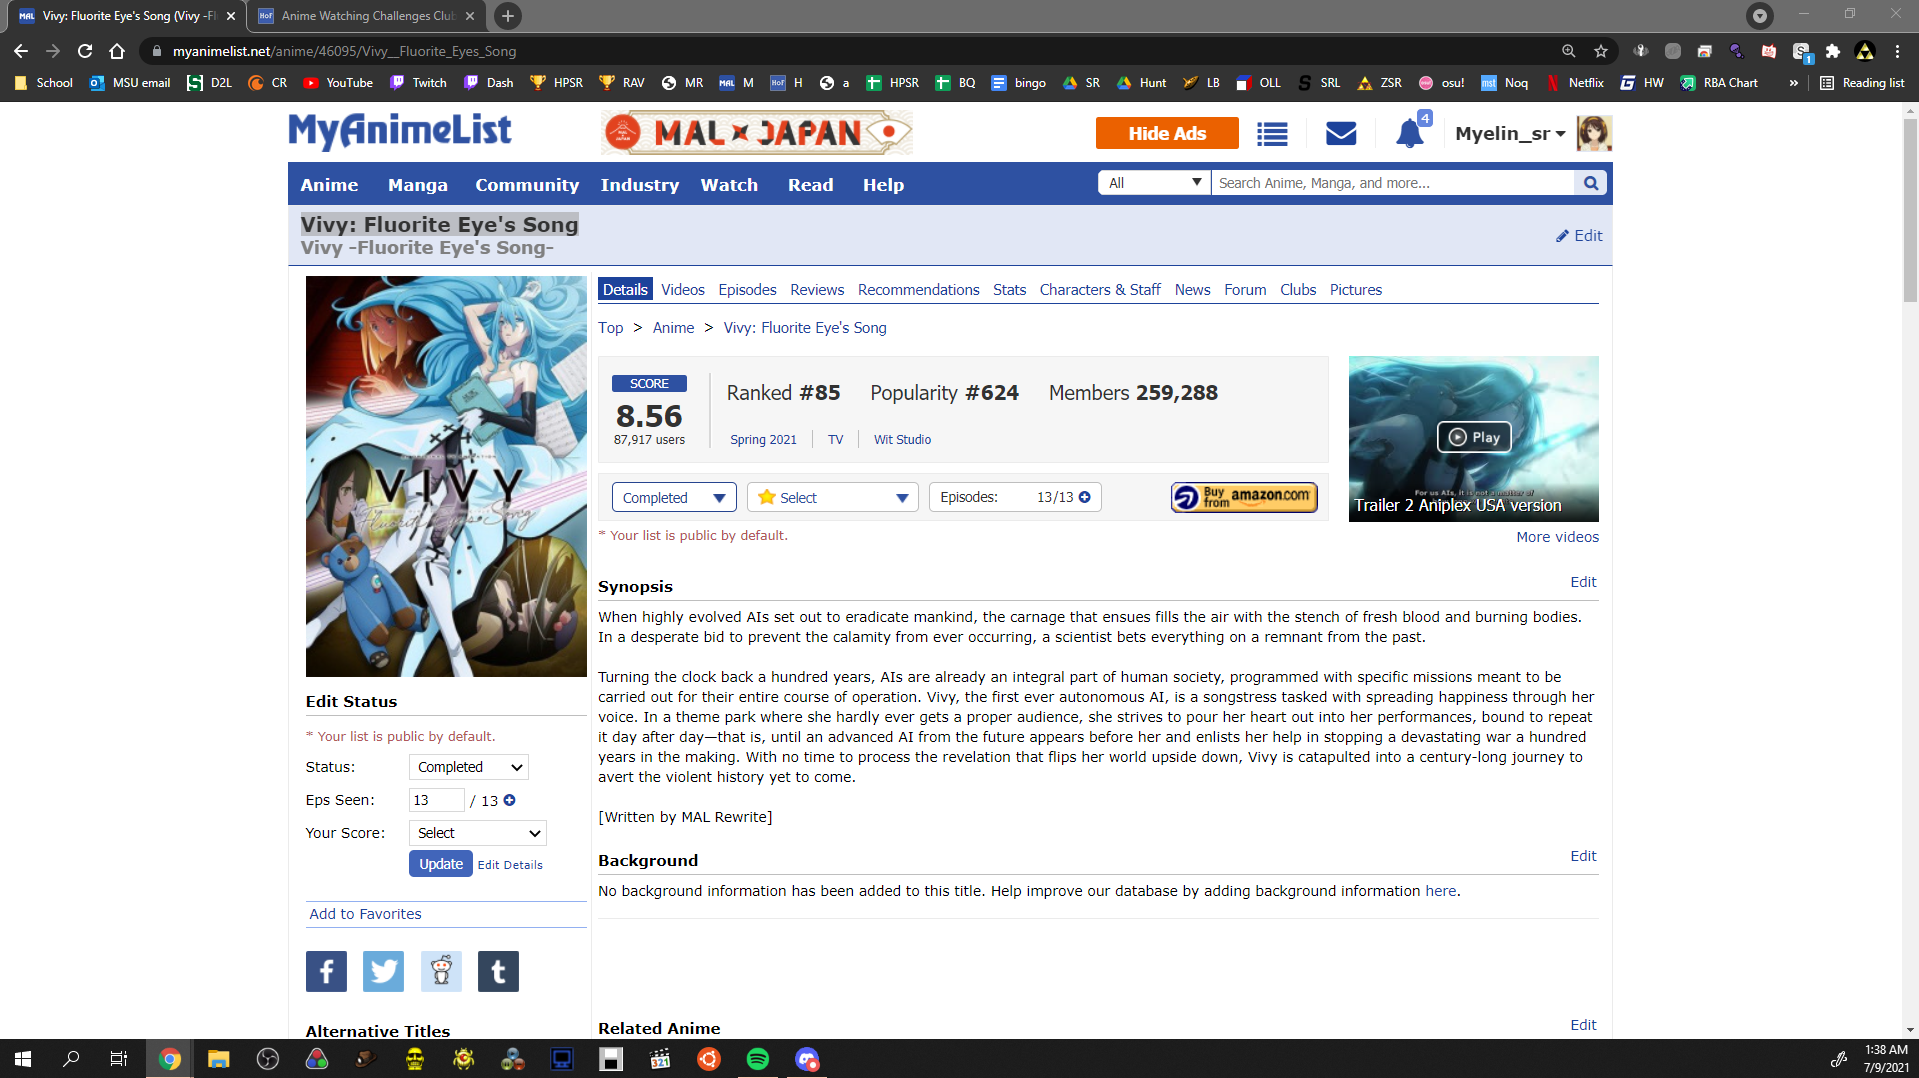Switch to the Episodes tab

pyautogui.click(x=747, y=290)
